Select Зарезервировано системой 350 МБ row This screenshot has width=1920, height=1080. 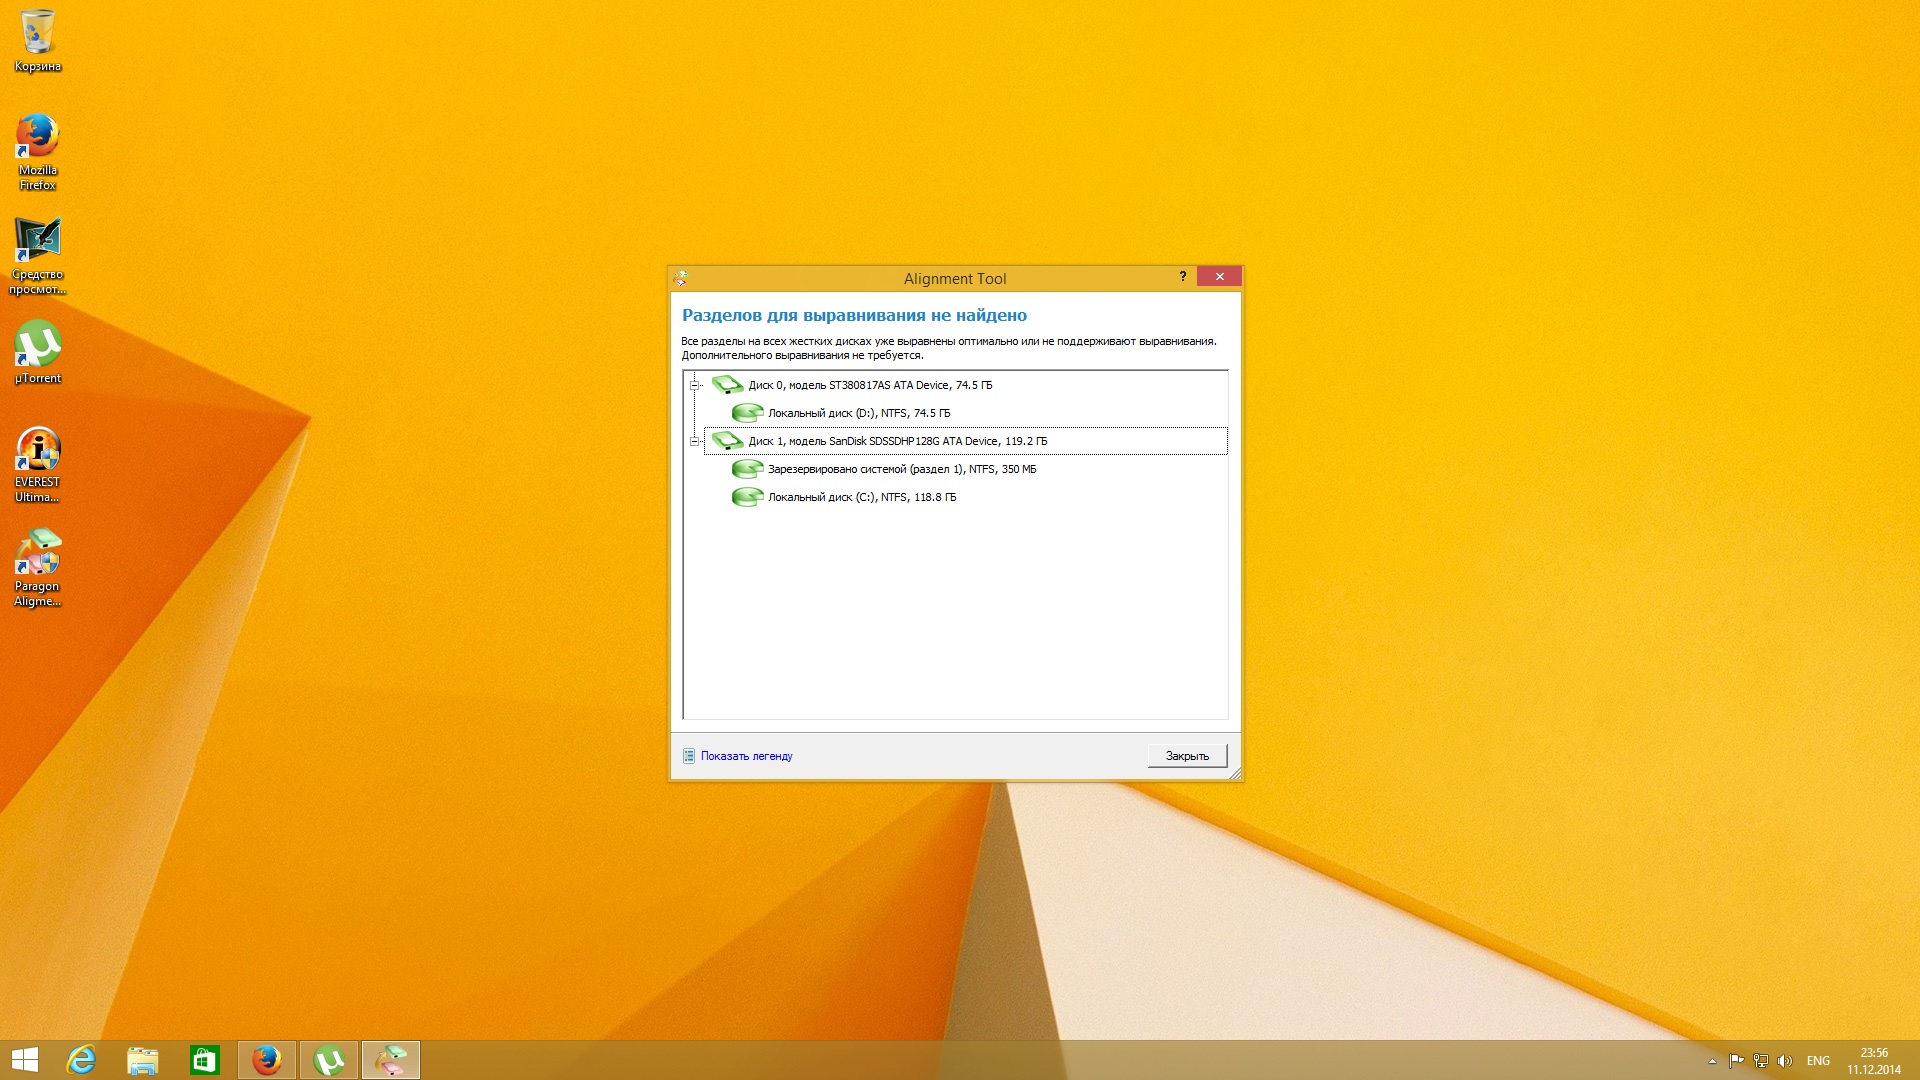(x=902, y=469)
